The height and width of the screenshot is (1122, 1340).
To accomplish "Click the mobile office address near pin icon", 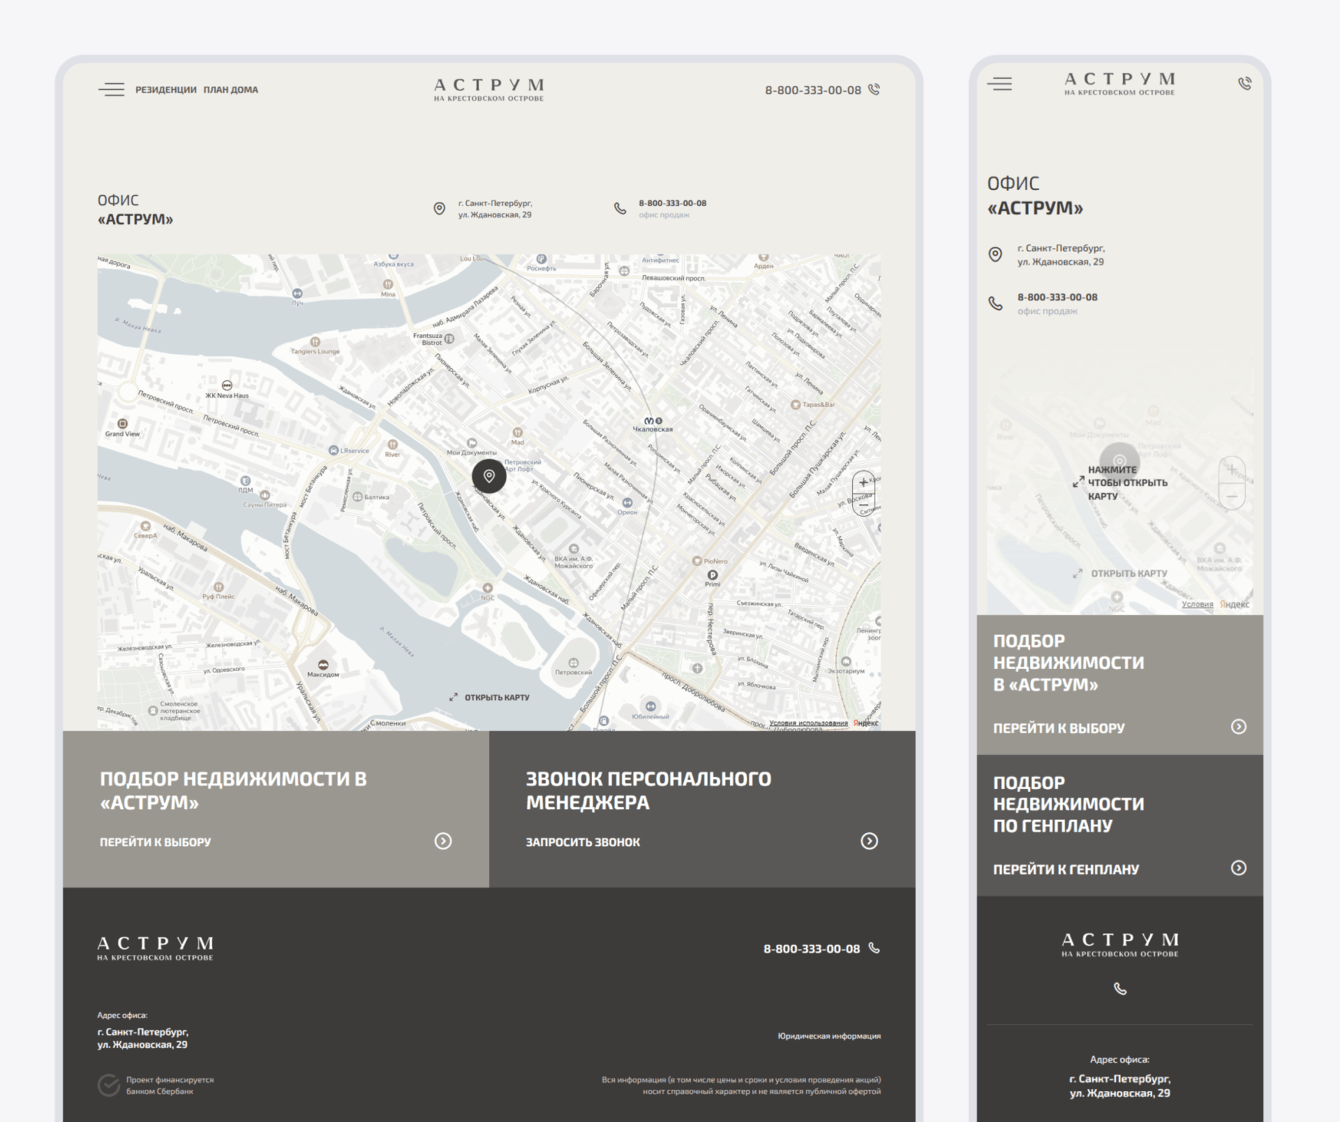I will pyautogui.click(x=1061, y=255).
